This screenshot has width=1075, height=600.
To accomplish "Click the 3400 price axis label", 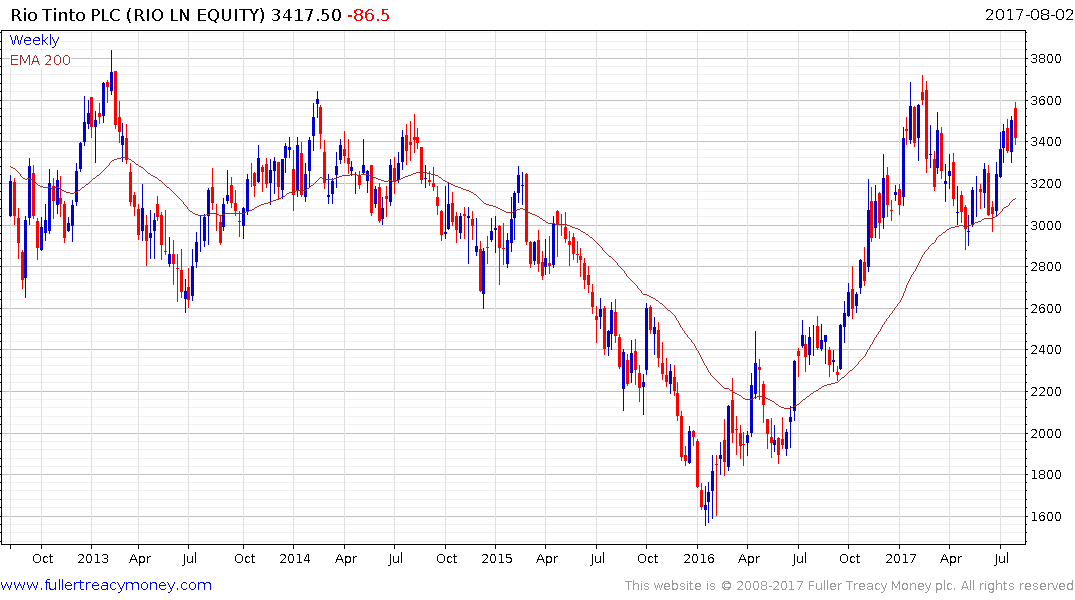I will [x=1046, y=142].
